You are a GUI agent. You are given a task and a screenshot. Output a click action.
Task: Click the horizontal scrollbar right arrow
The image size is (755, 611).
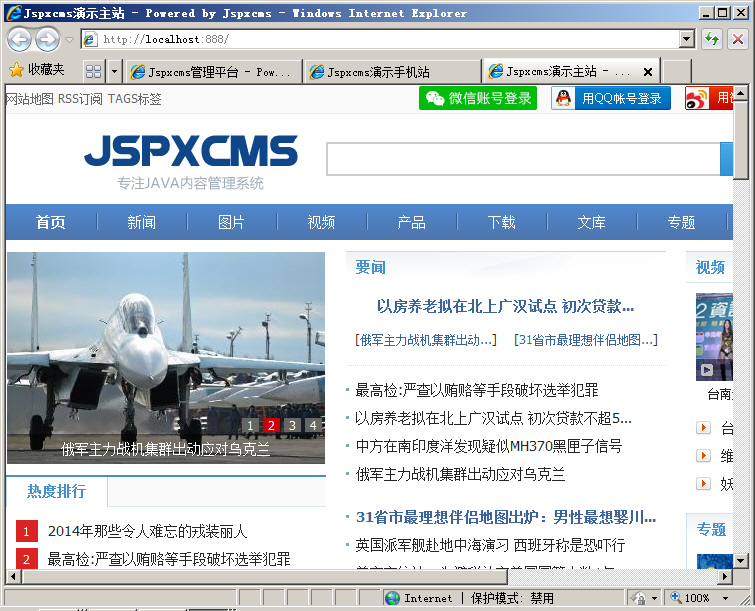point(725,576)
